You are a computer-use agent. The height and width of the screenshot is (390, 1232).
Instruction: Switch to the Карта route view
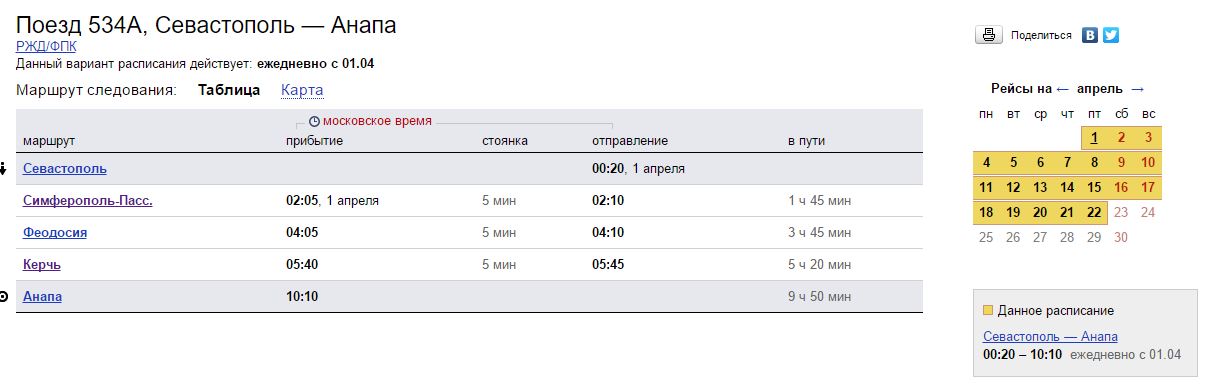(302, 90)
